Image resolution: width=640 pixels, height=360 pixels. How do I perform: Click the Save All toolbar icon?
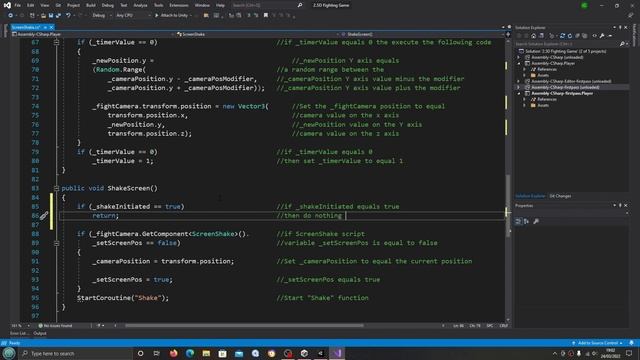(58, 16)
